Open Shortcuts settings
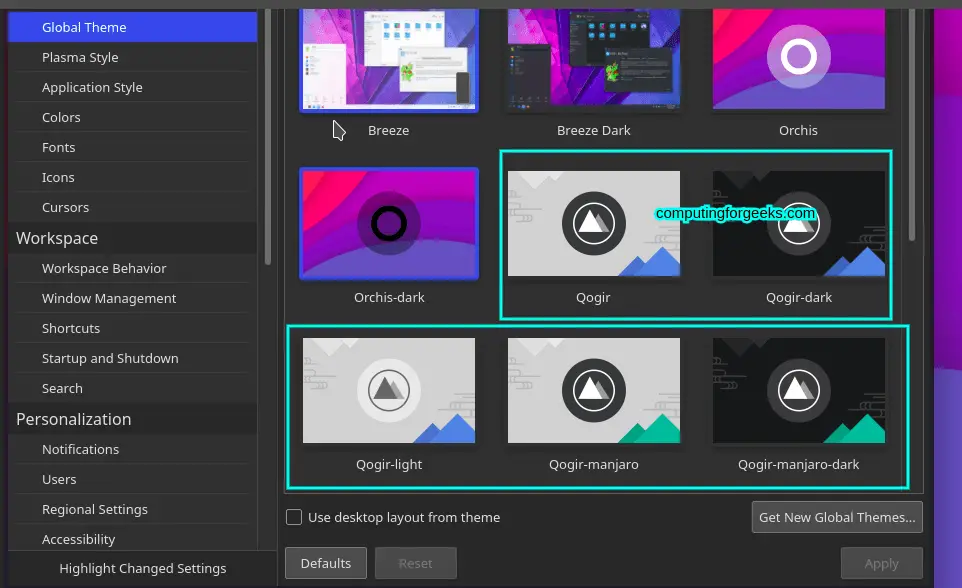 [133, 328]
